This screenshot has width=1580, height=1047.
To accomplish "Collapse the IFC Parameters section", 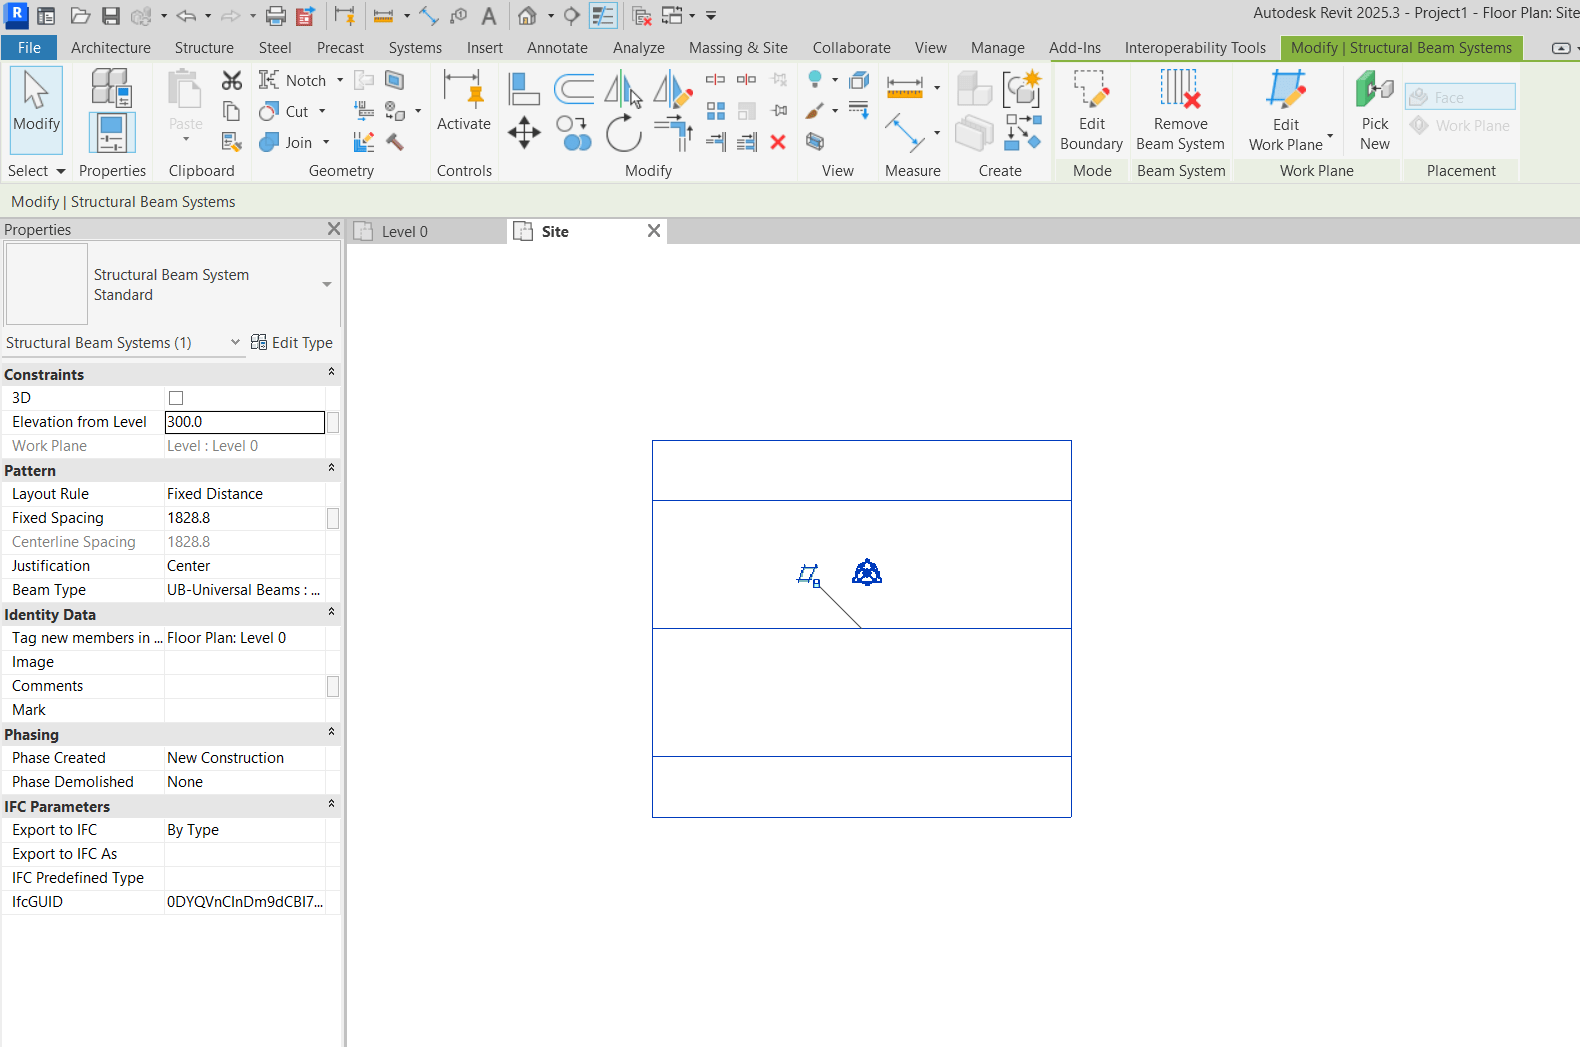I will (331, 804).
